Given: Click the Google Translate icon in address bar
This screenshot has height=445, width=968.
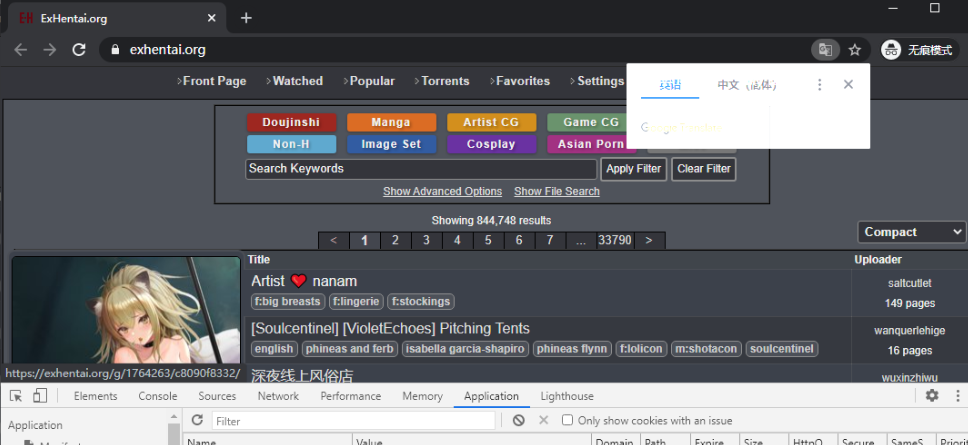Looking at the screenshot, I should [x=825, y=50].
